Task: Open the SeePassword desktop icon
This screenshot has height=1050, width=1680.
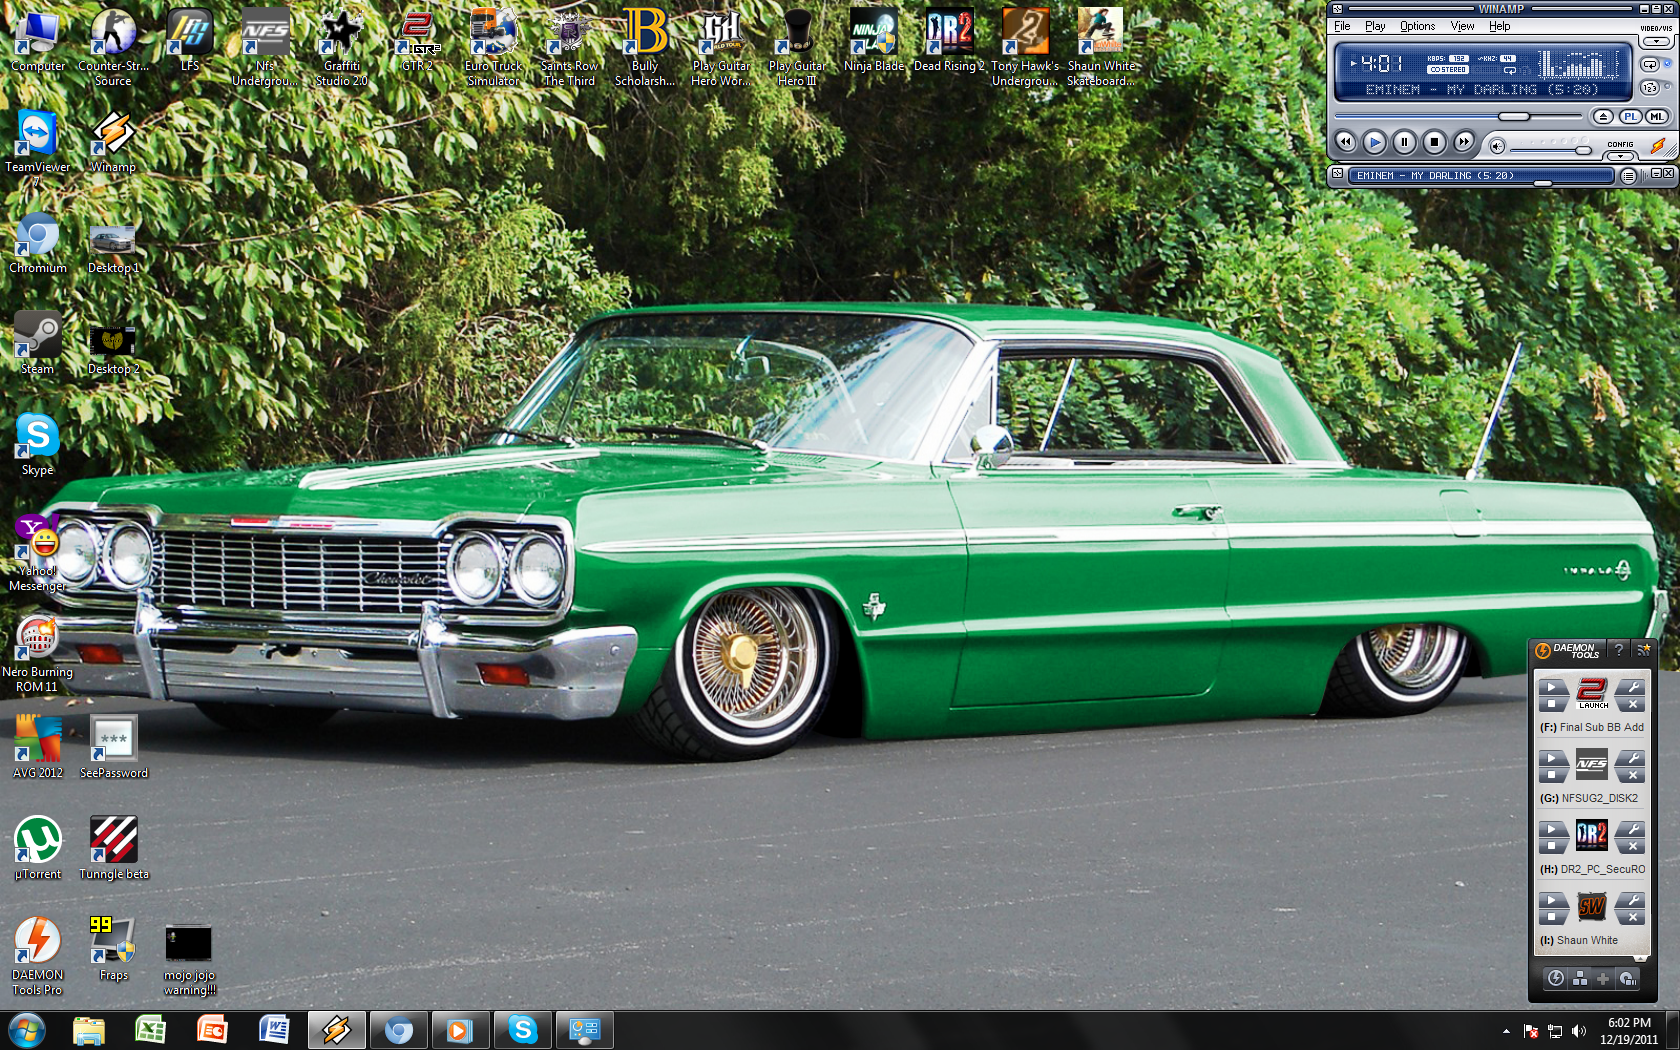Action: click(x=113, y=747)
